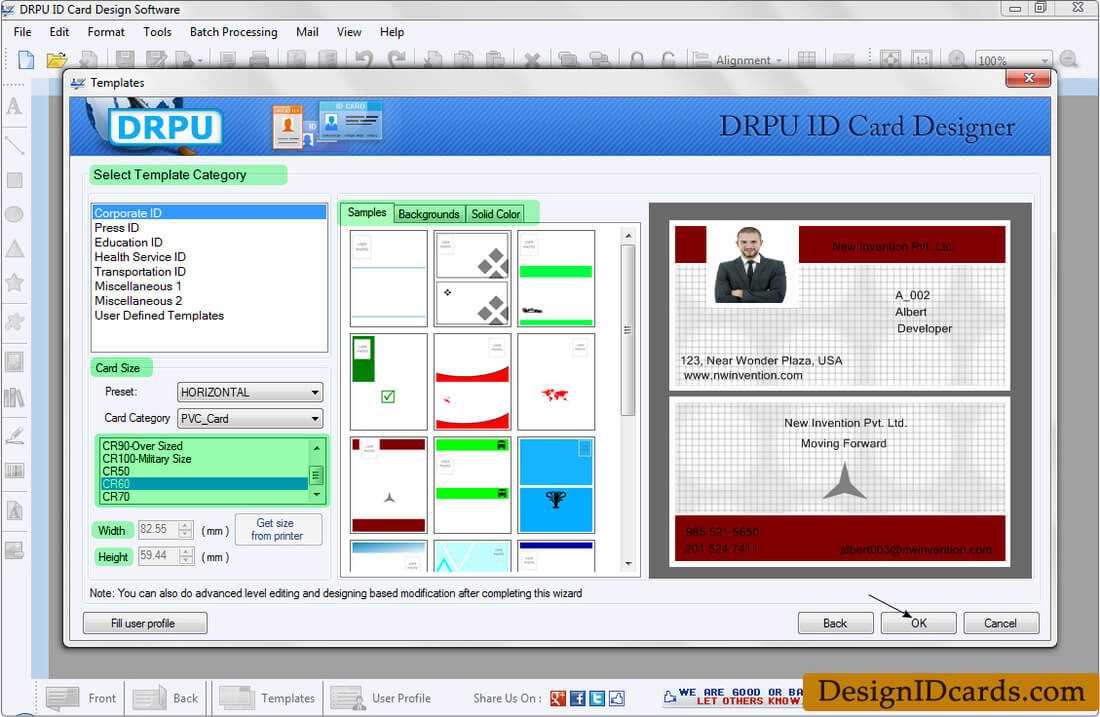Select the Signature pen tool in sidebar

(14, 435)
